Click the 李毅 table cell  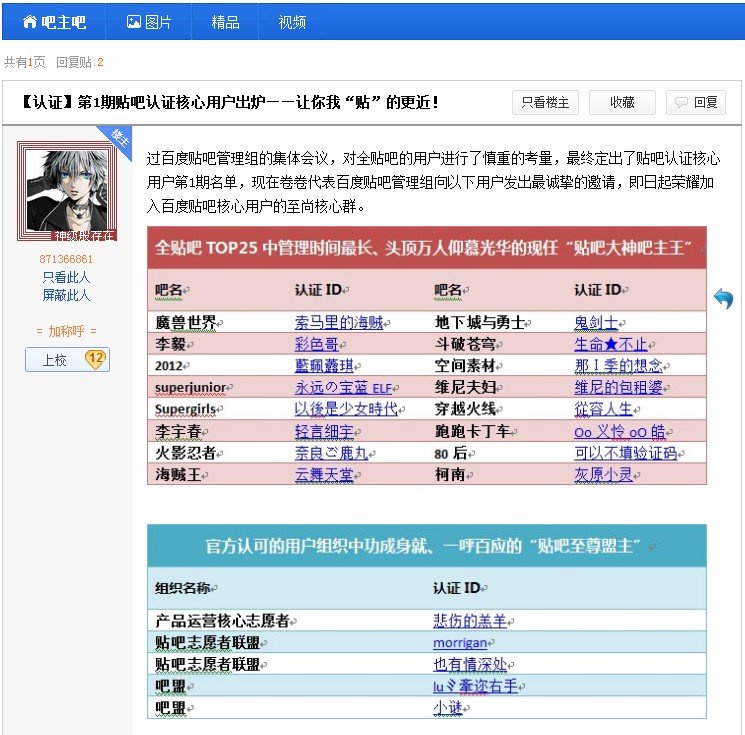point(171,344)
